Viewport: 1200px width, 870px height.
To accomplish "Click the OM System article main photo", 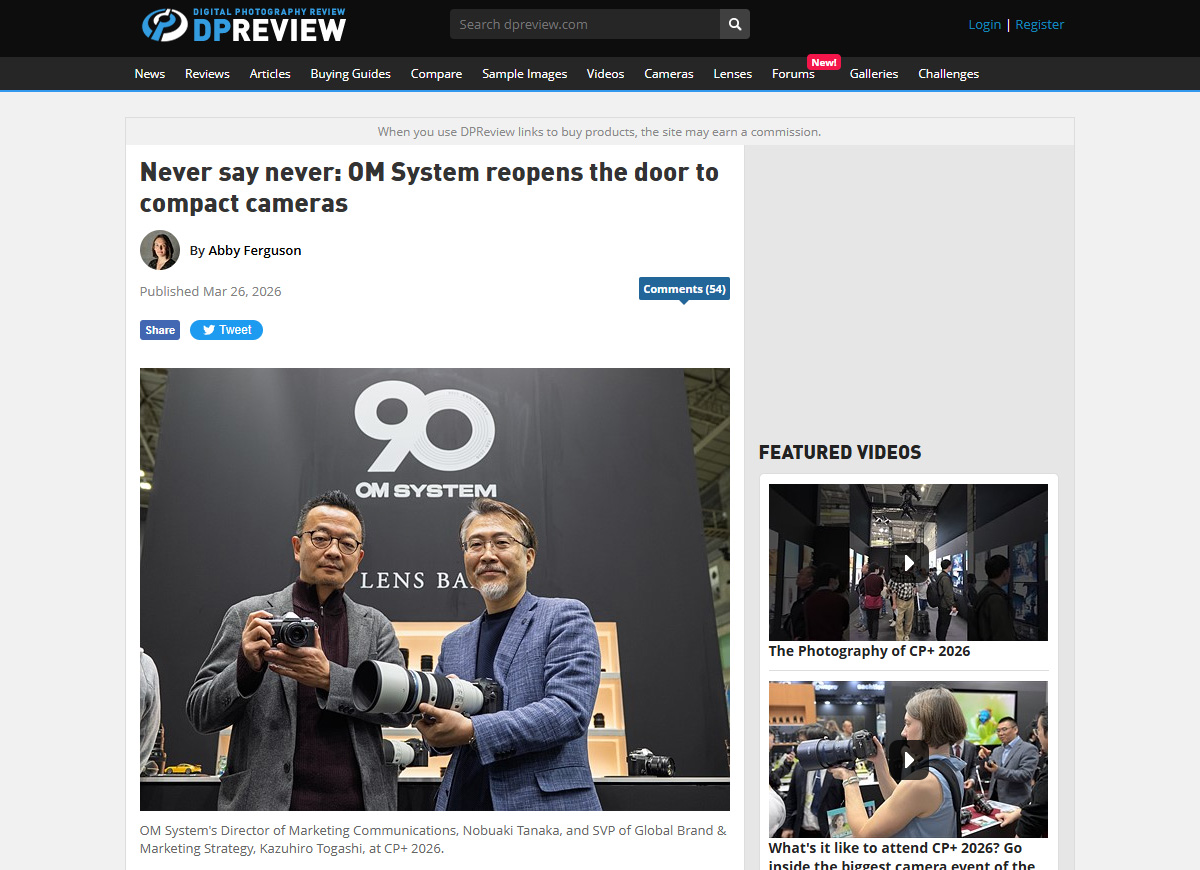I will (x=435, y=589).
